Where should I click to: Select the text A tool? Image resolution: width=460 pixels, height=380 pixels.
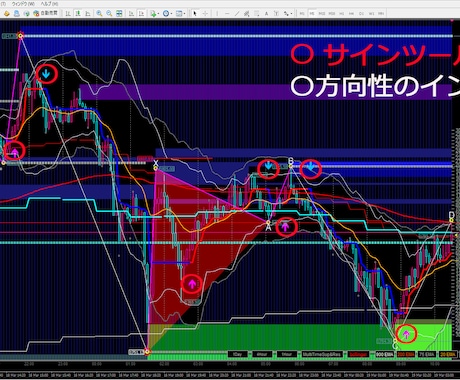coord(266,14)
